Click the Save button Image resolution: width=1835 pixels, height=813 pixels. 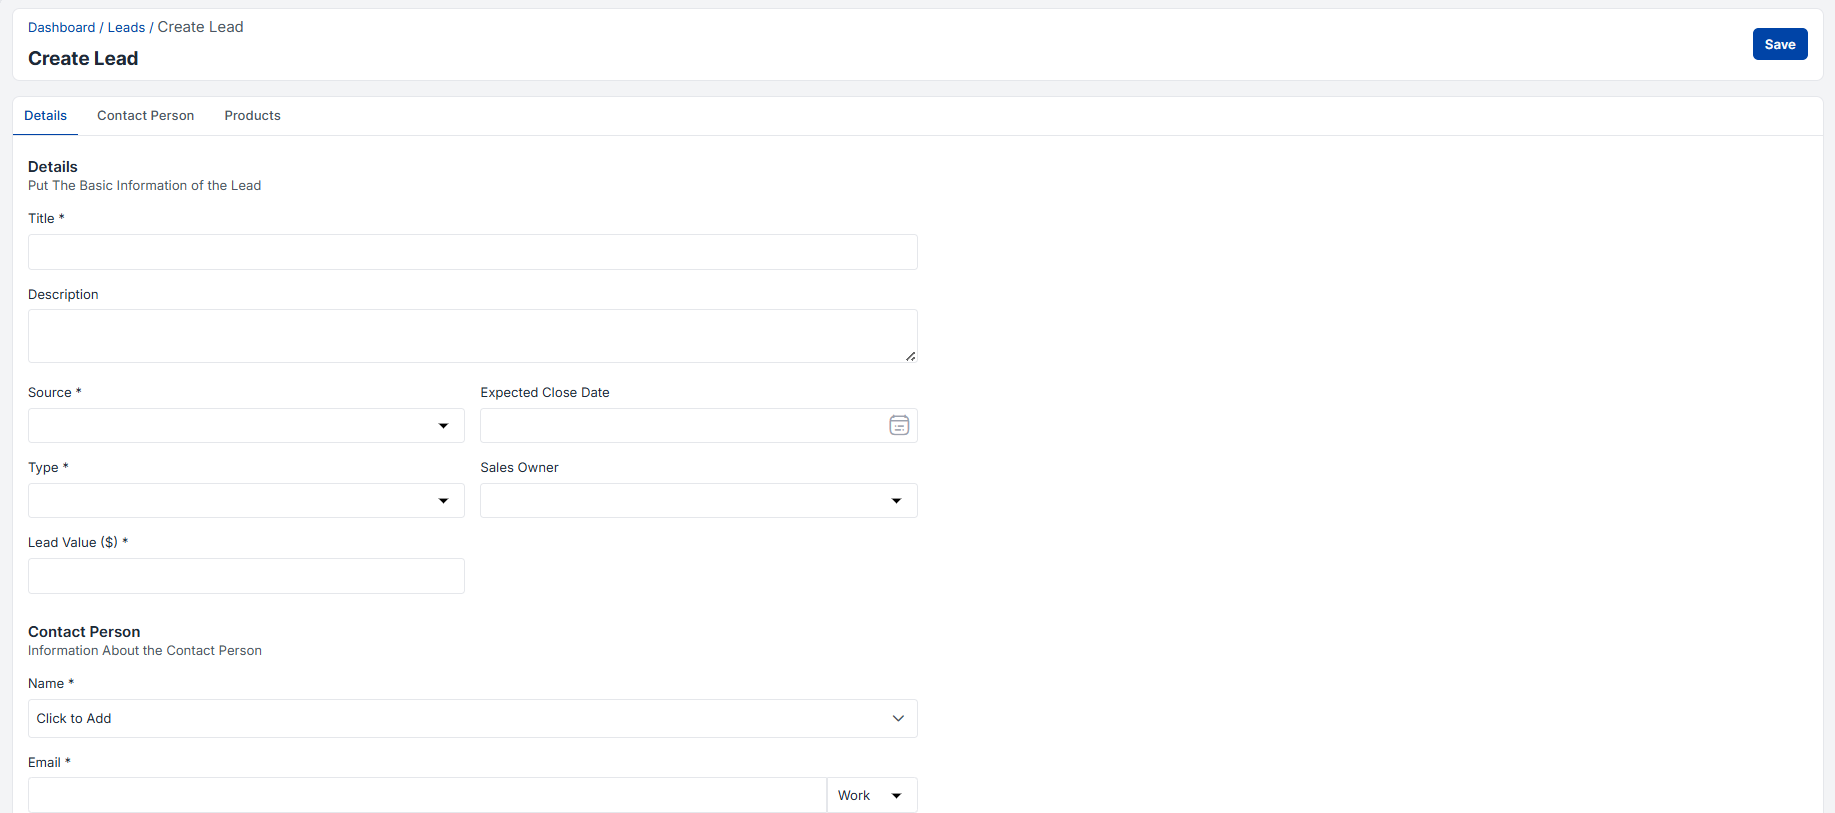(x=1779, y=44)
